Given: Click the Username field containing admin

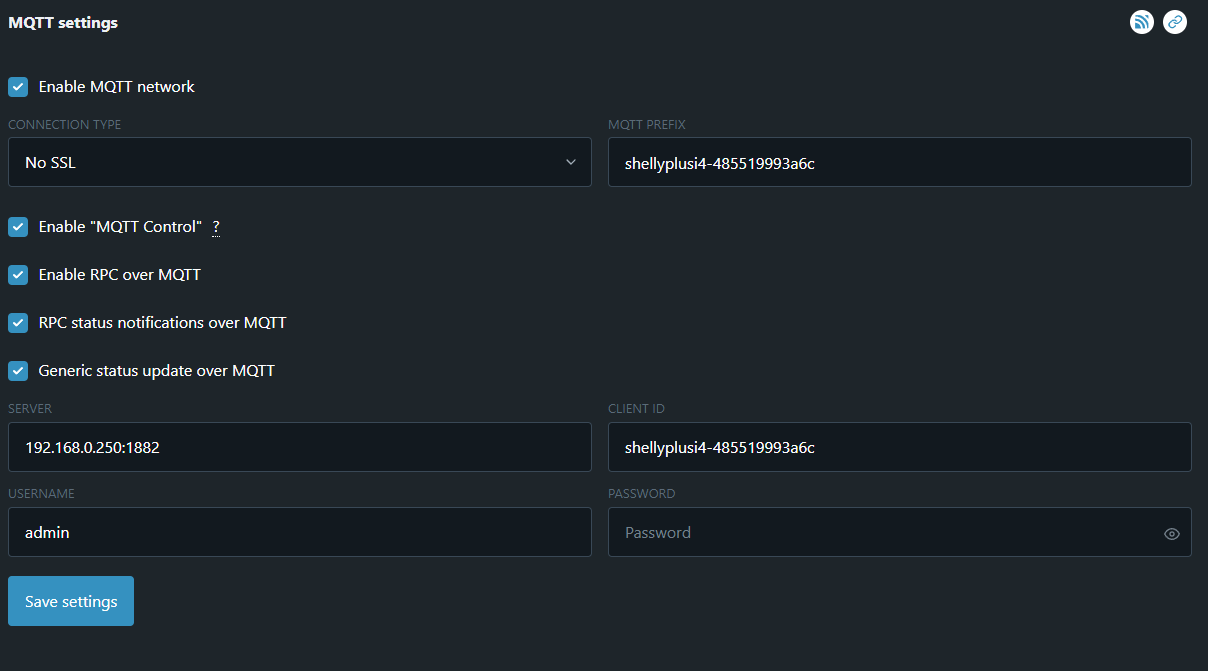Looking at the screenshot, I should [299, 532].
